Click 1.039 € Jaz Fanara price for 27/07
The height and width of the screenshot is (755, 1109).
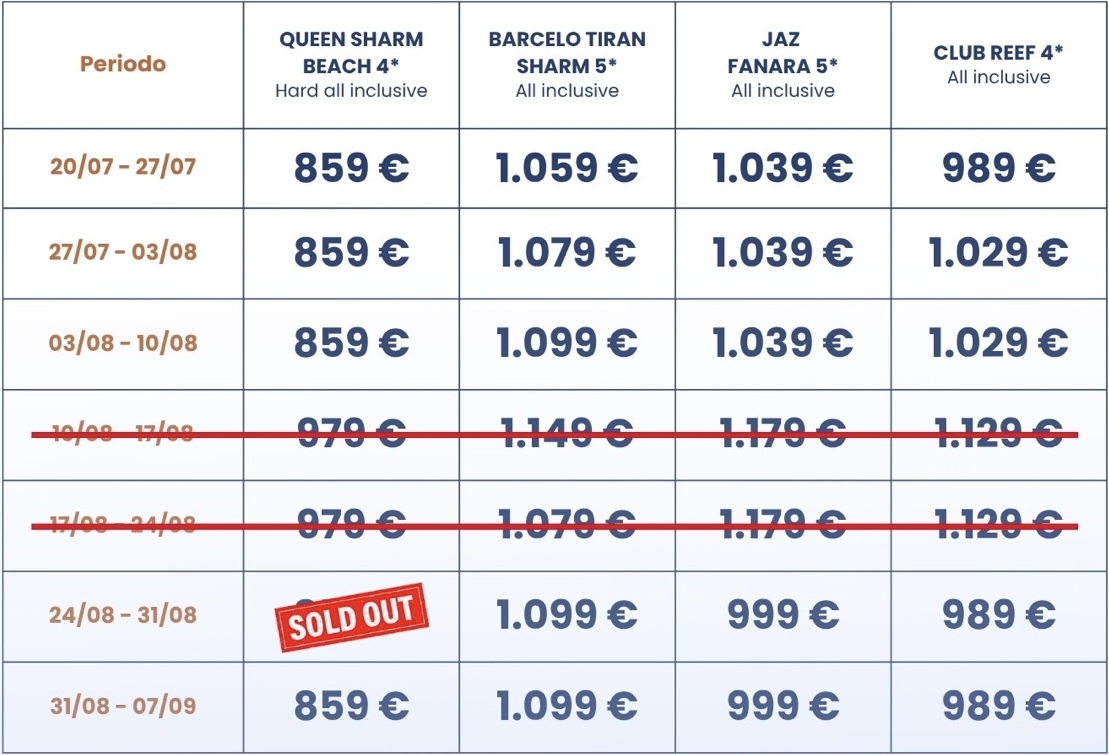(x=782, y=253)
